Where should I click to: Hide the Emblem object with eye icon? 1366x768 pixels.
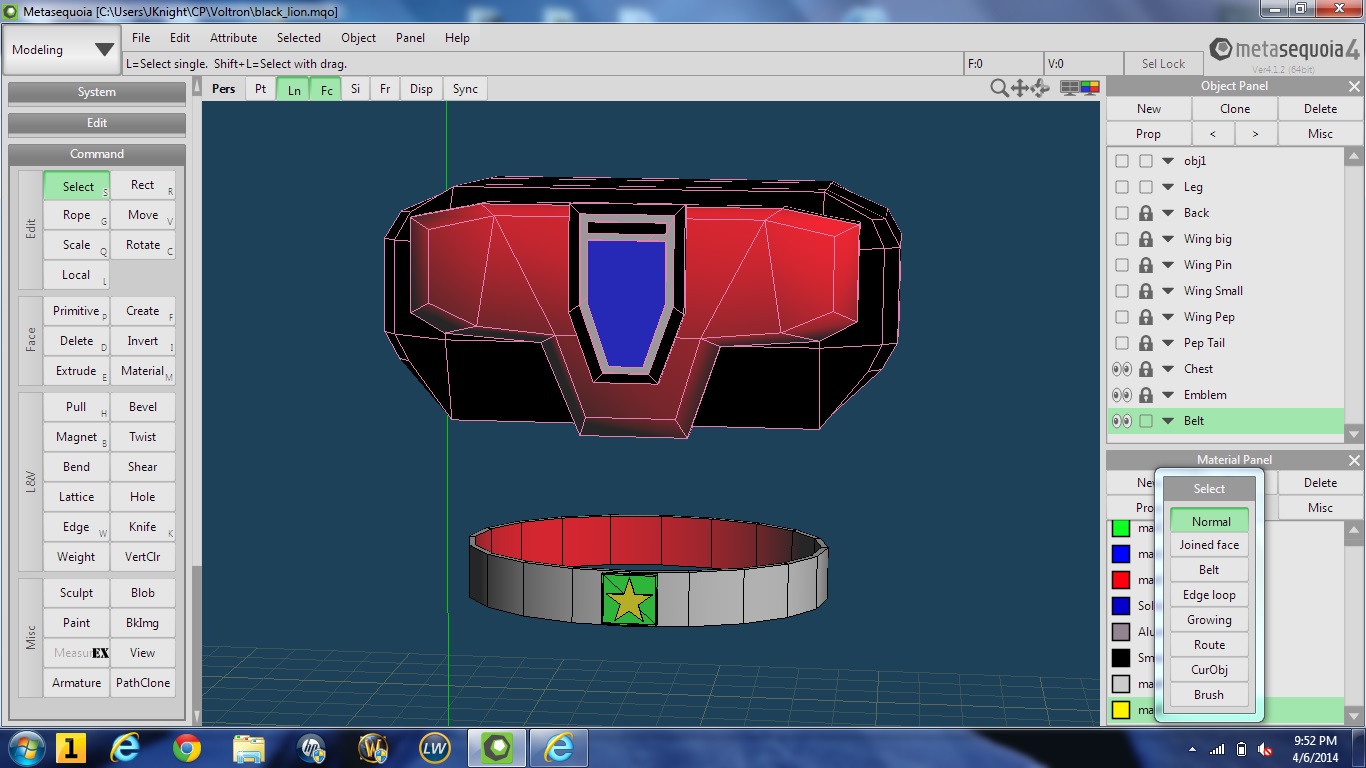pos(1122,395)
